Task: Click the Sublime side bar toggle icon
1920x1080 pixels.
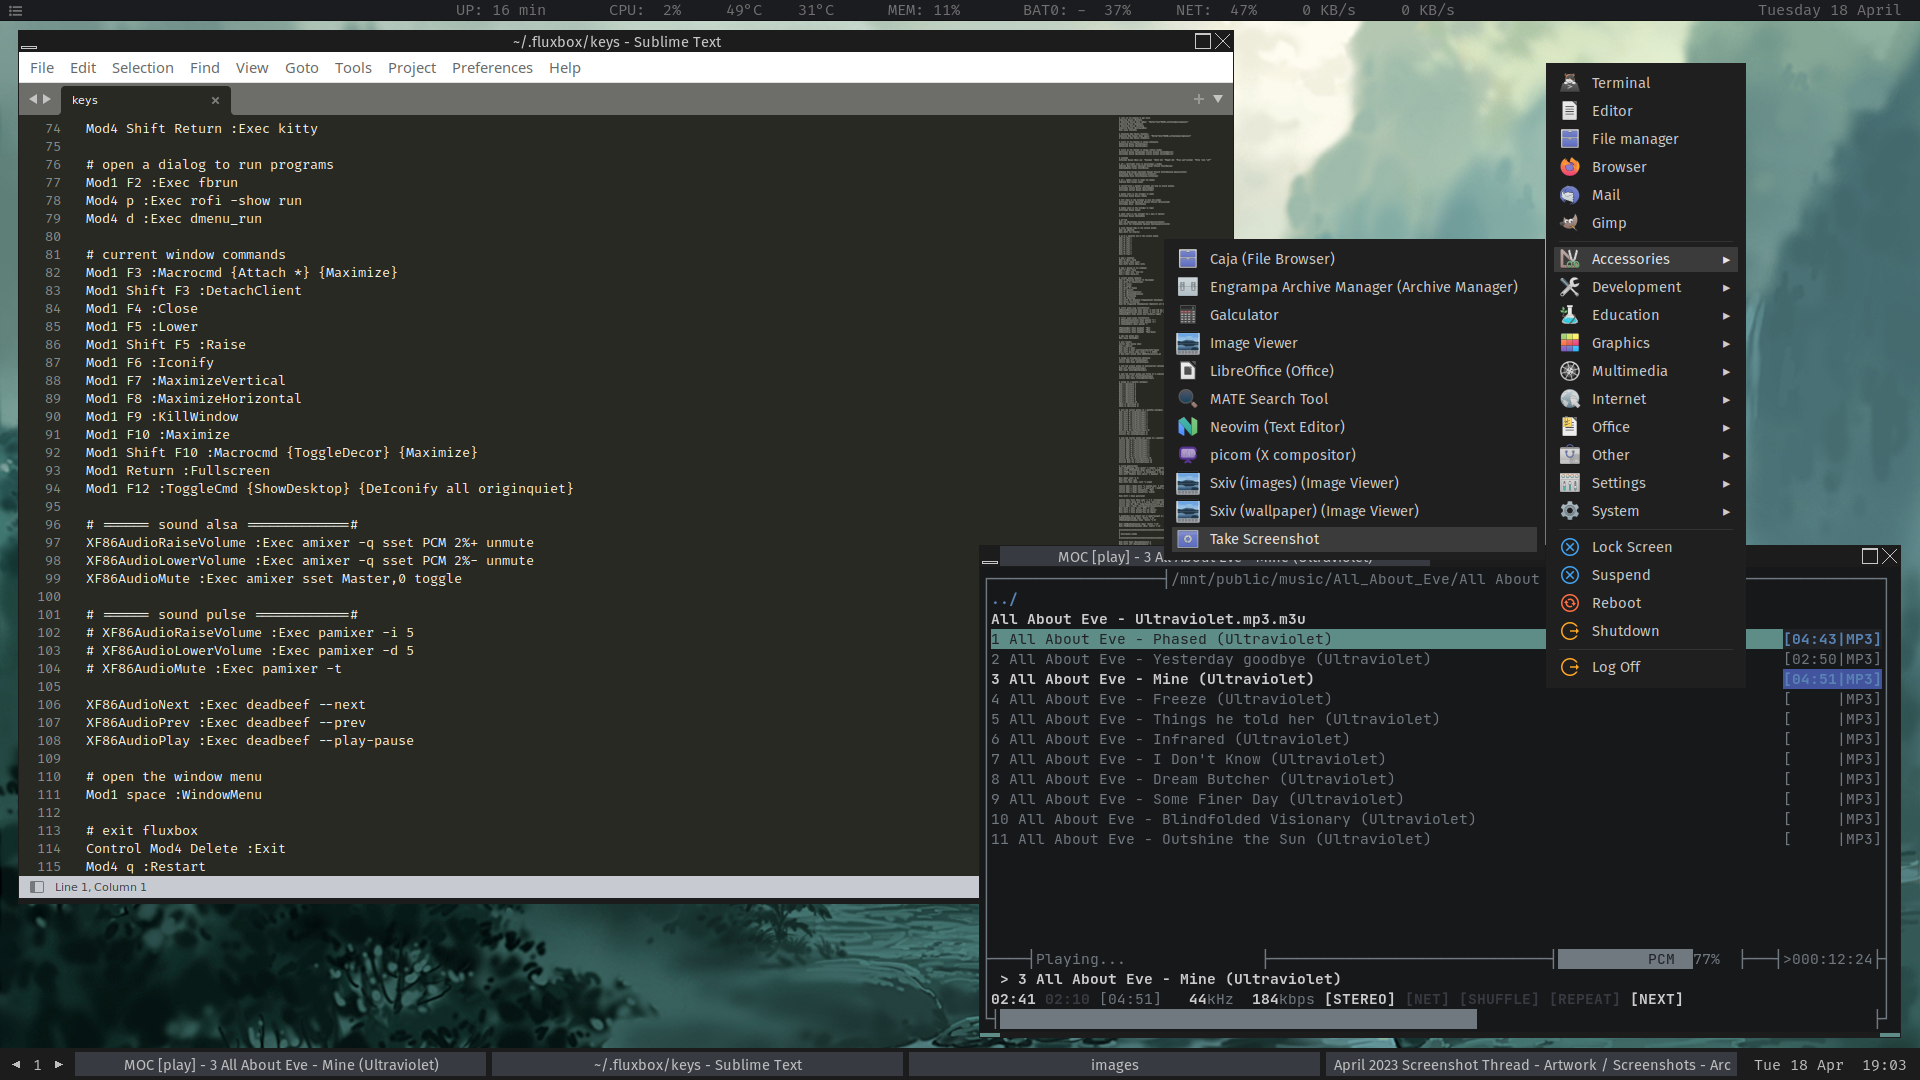Action: click(x=37, y=887)
